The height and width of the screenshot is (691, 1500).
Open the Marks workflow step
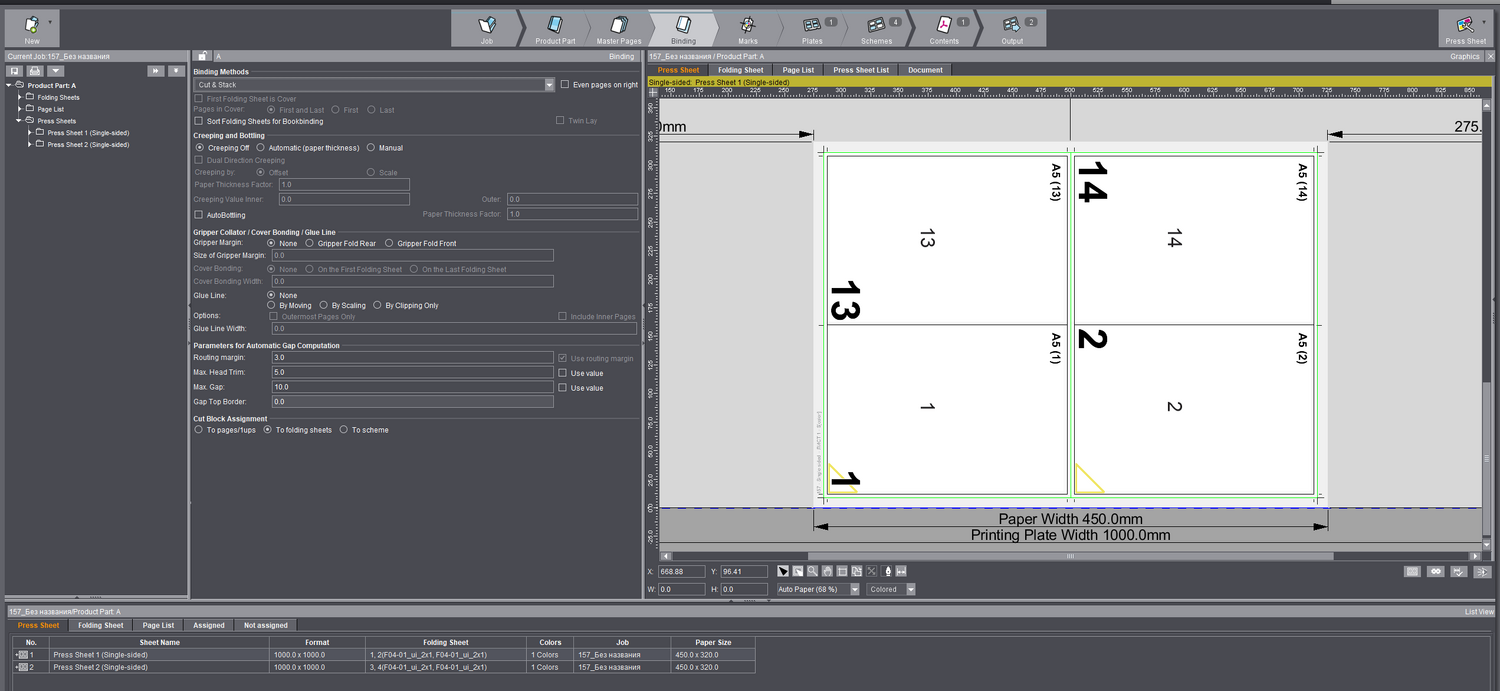[x=748, y=29]
